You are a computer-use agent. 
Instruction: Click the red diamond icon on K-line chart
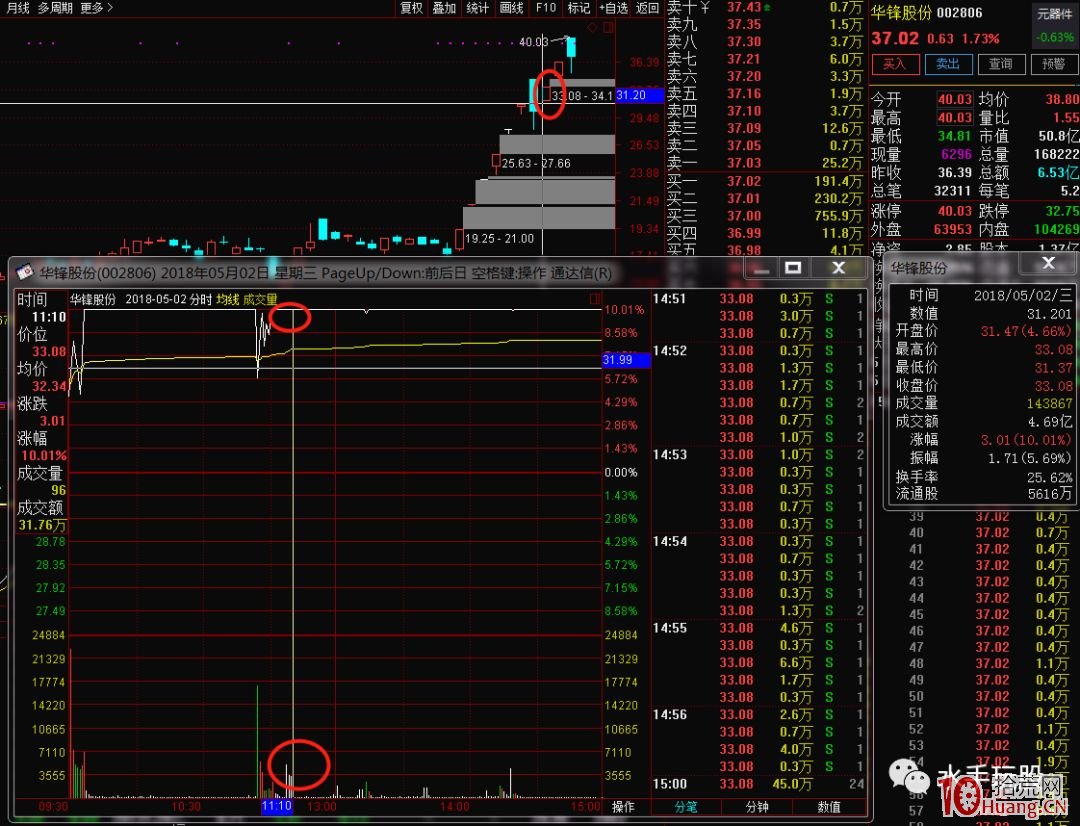pos(592,28)
